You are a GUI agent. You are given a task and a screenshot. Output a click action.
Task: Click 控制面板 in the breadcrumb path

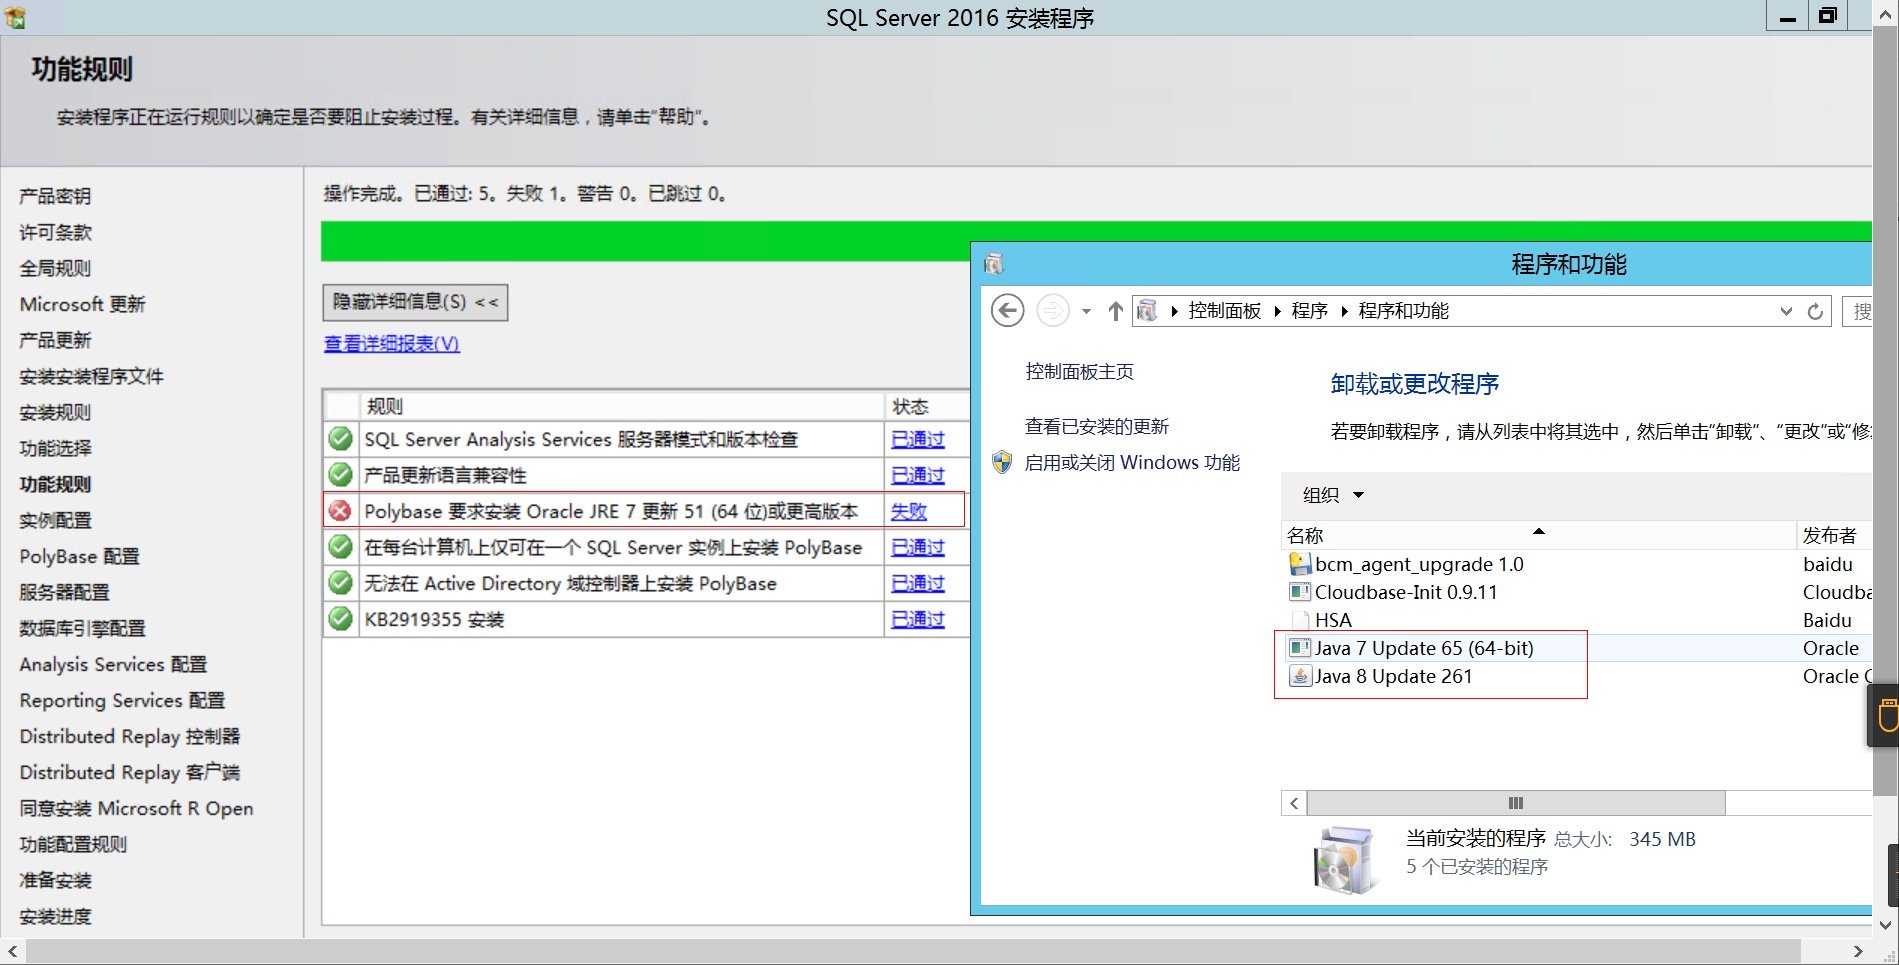click(x=1225, y=311)
